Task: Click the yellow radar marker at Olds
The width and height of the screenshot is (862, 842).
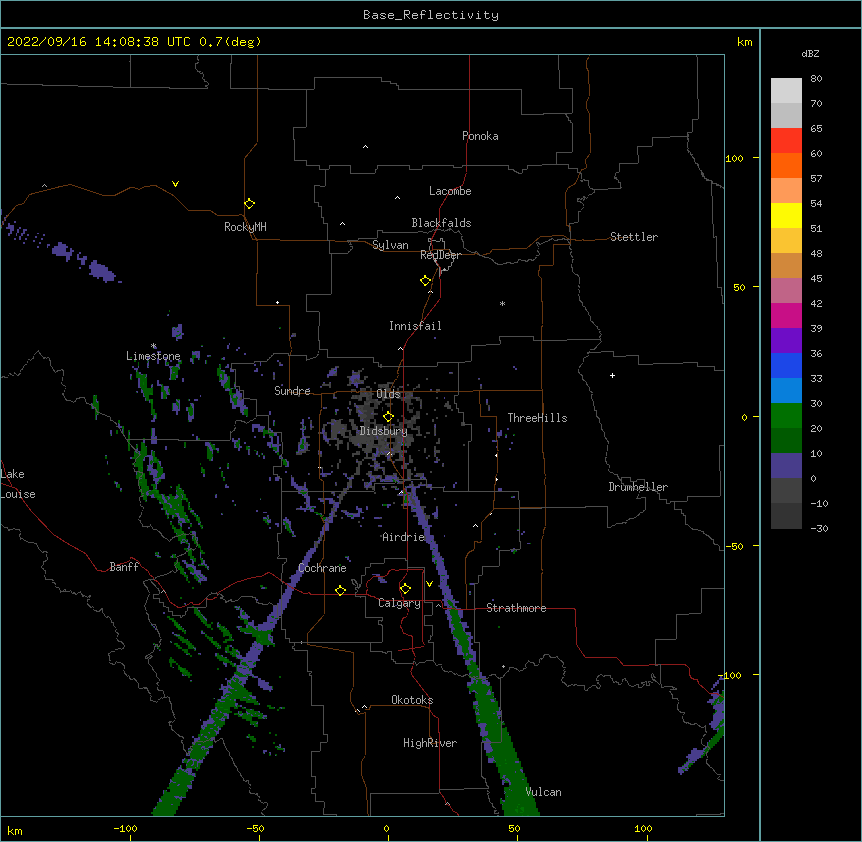Action: 388,417
